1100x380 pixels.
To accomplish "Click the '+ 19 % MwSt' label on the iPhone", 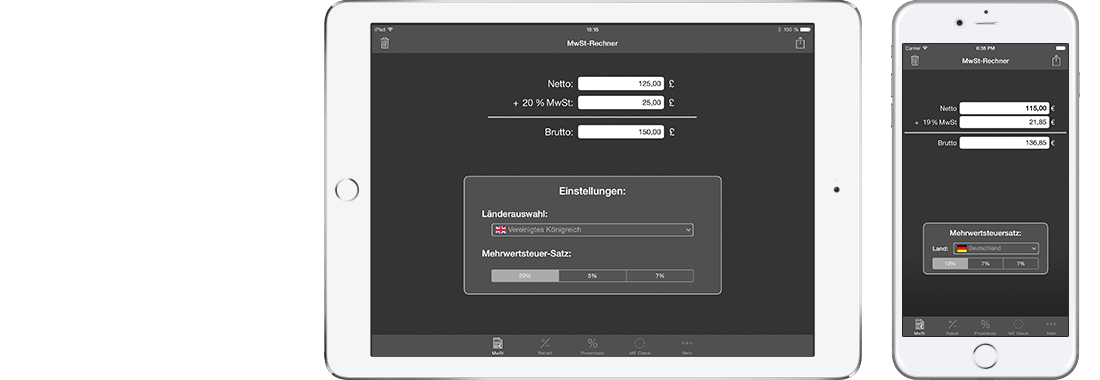I will pyautogui.click(x=935, y=123).
